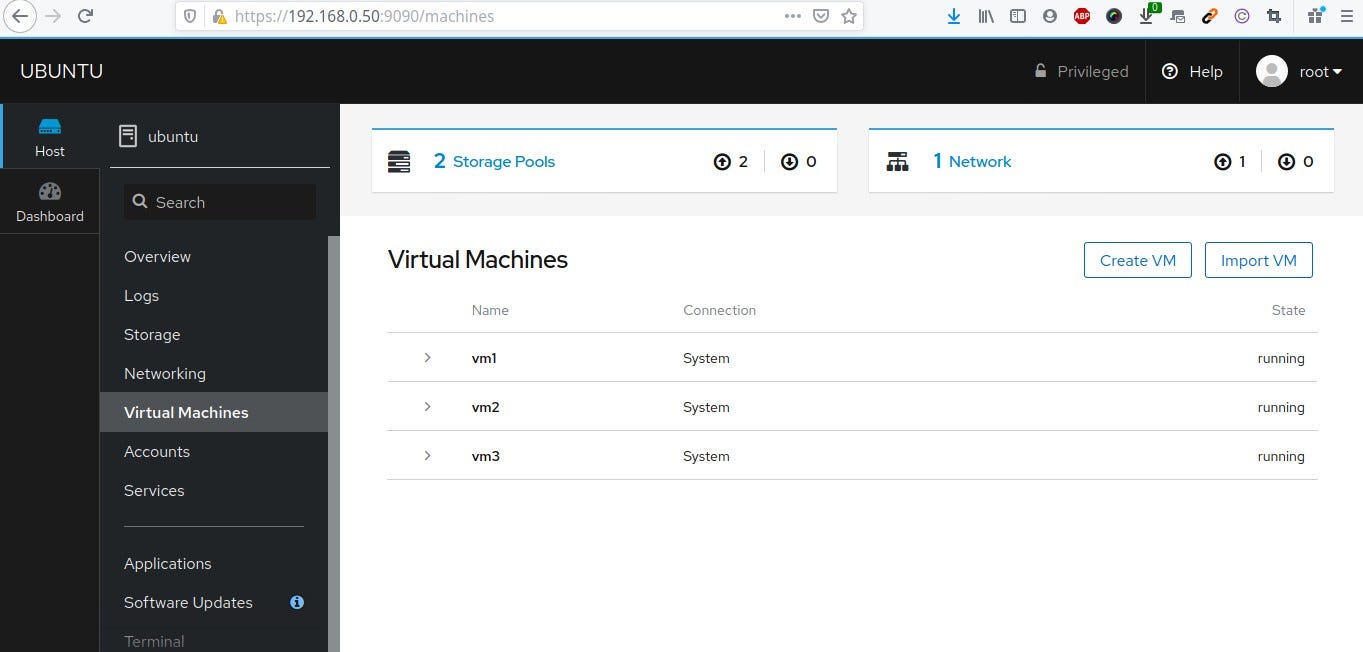Open the Adblock Plus extension icon

1082,16
